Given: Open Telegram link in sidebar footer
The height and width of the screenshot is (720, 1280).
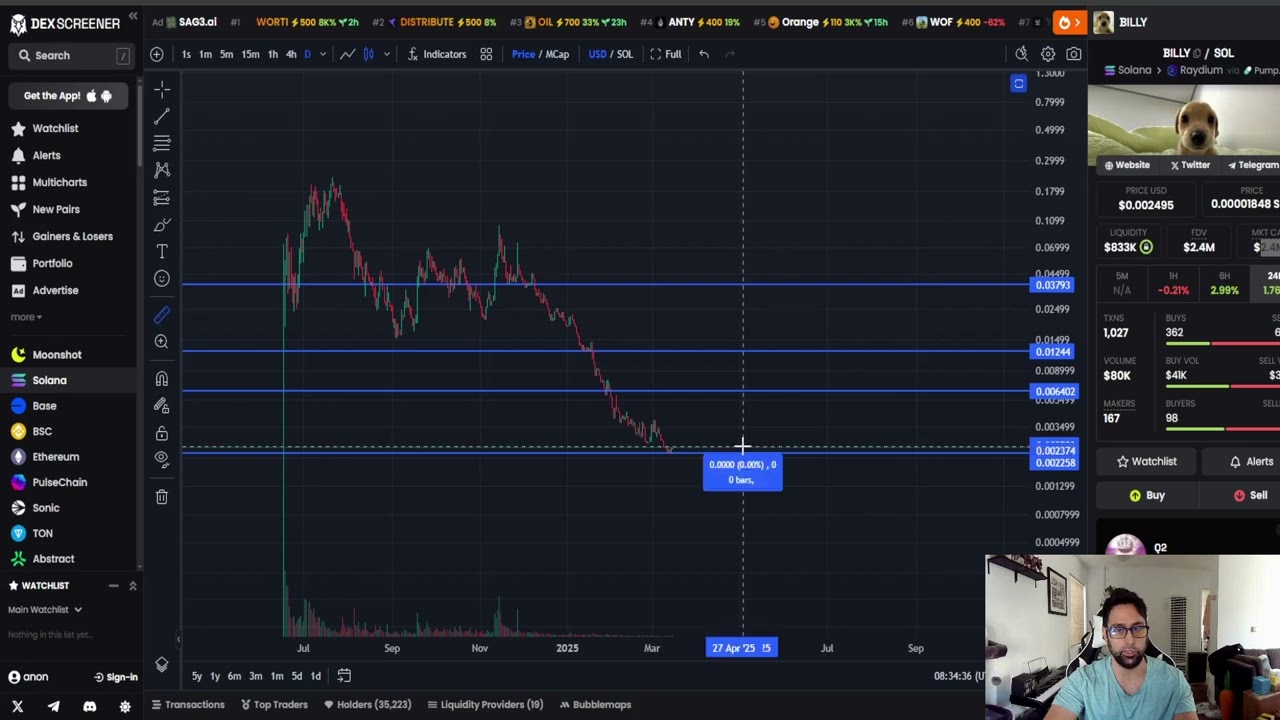Looking at the screenshot, I should click(x=53, y=707).
